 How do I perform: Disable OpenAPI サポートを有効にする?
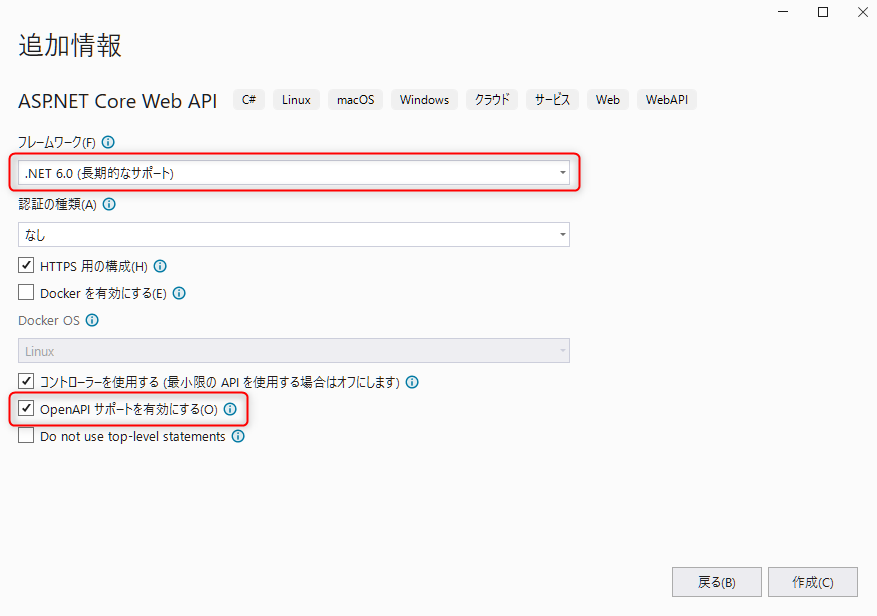coord(26,409)
